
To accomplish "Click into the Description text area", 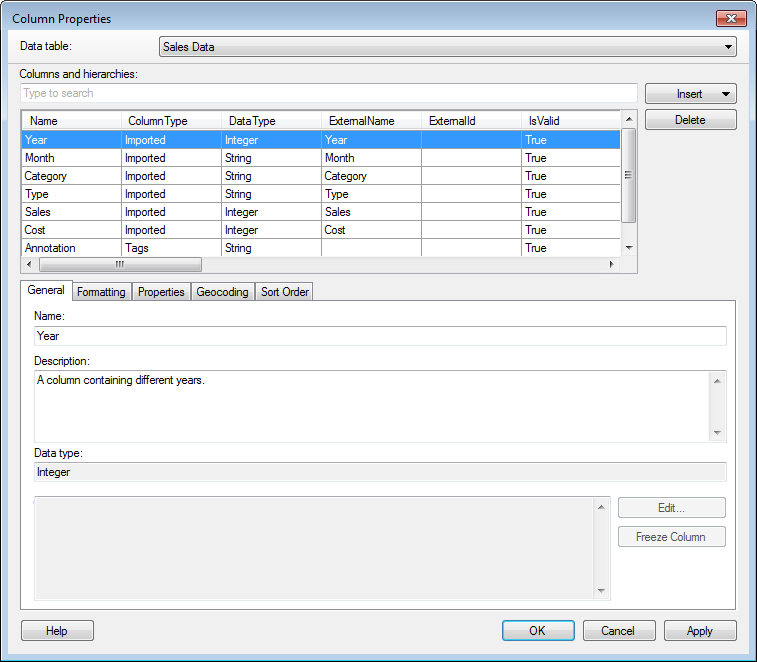I will [x=370, y=406].
